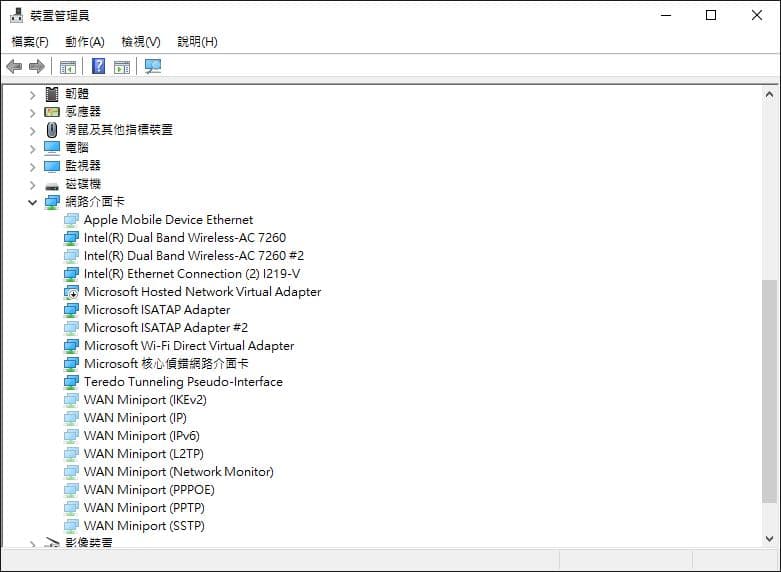Click the icon of WAN Miniport (PPPOE)
Viewport: 781px width, 572px height.
tap(71, 490)
